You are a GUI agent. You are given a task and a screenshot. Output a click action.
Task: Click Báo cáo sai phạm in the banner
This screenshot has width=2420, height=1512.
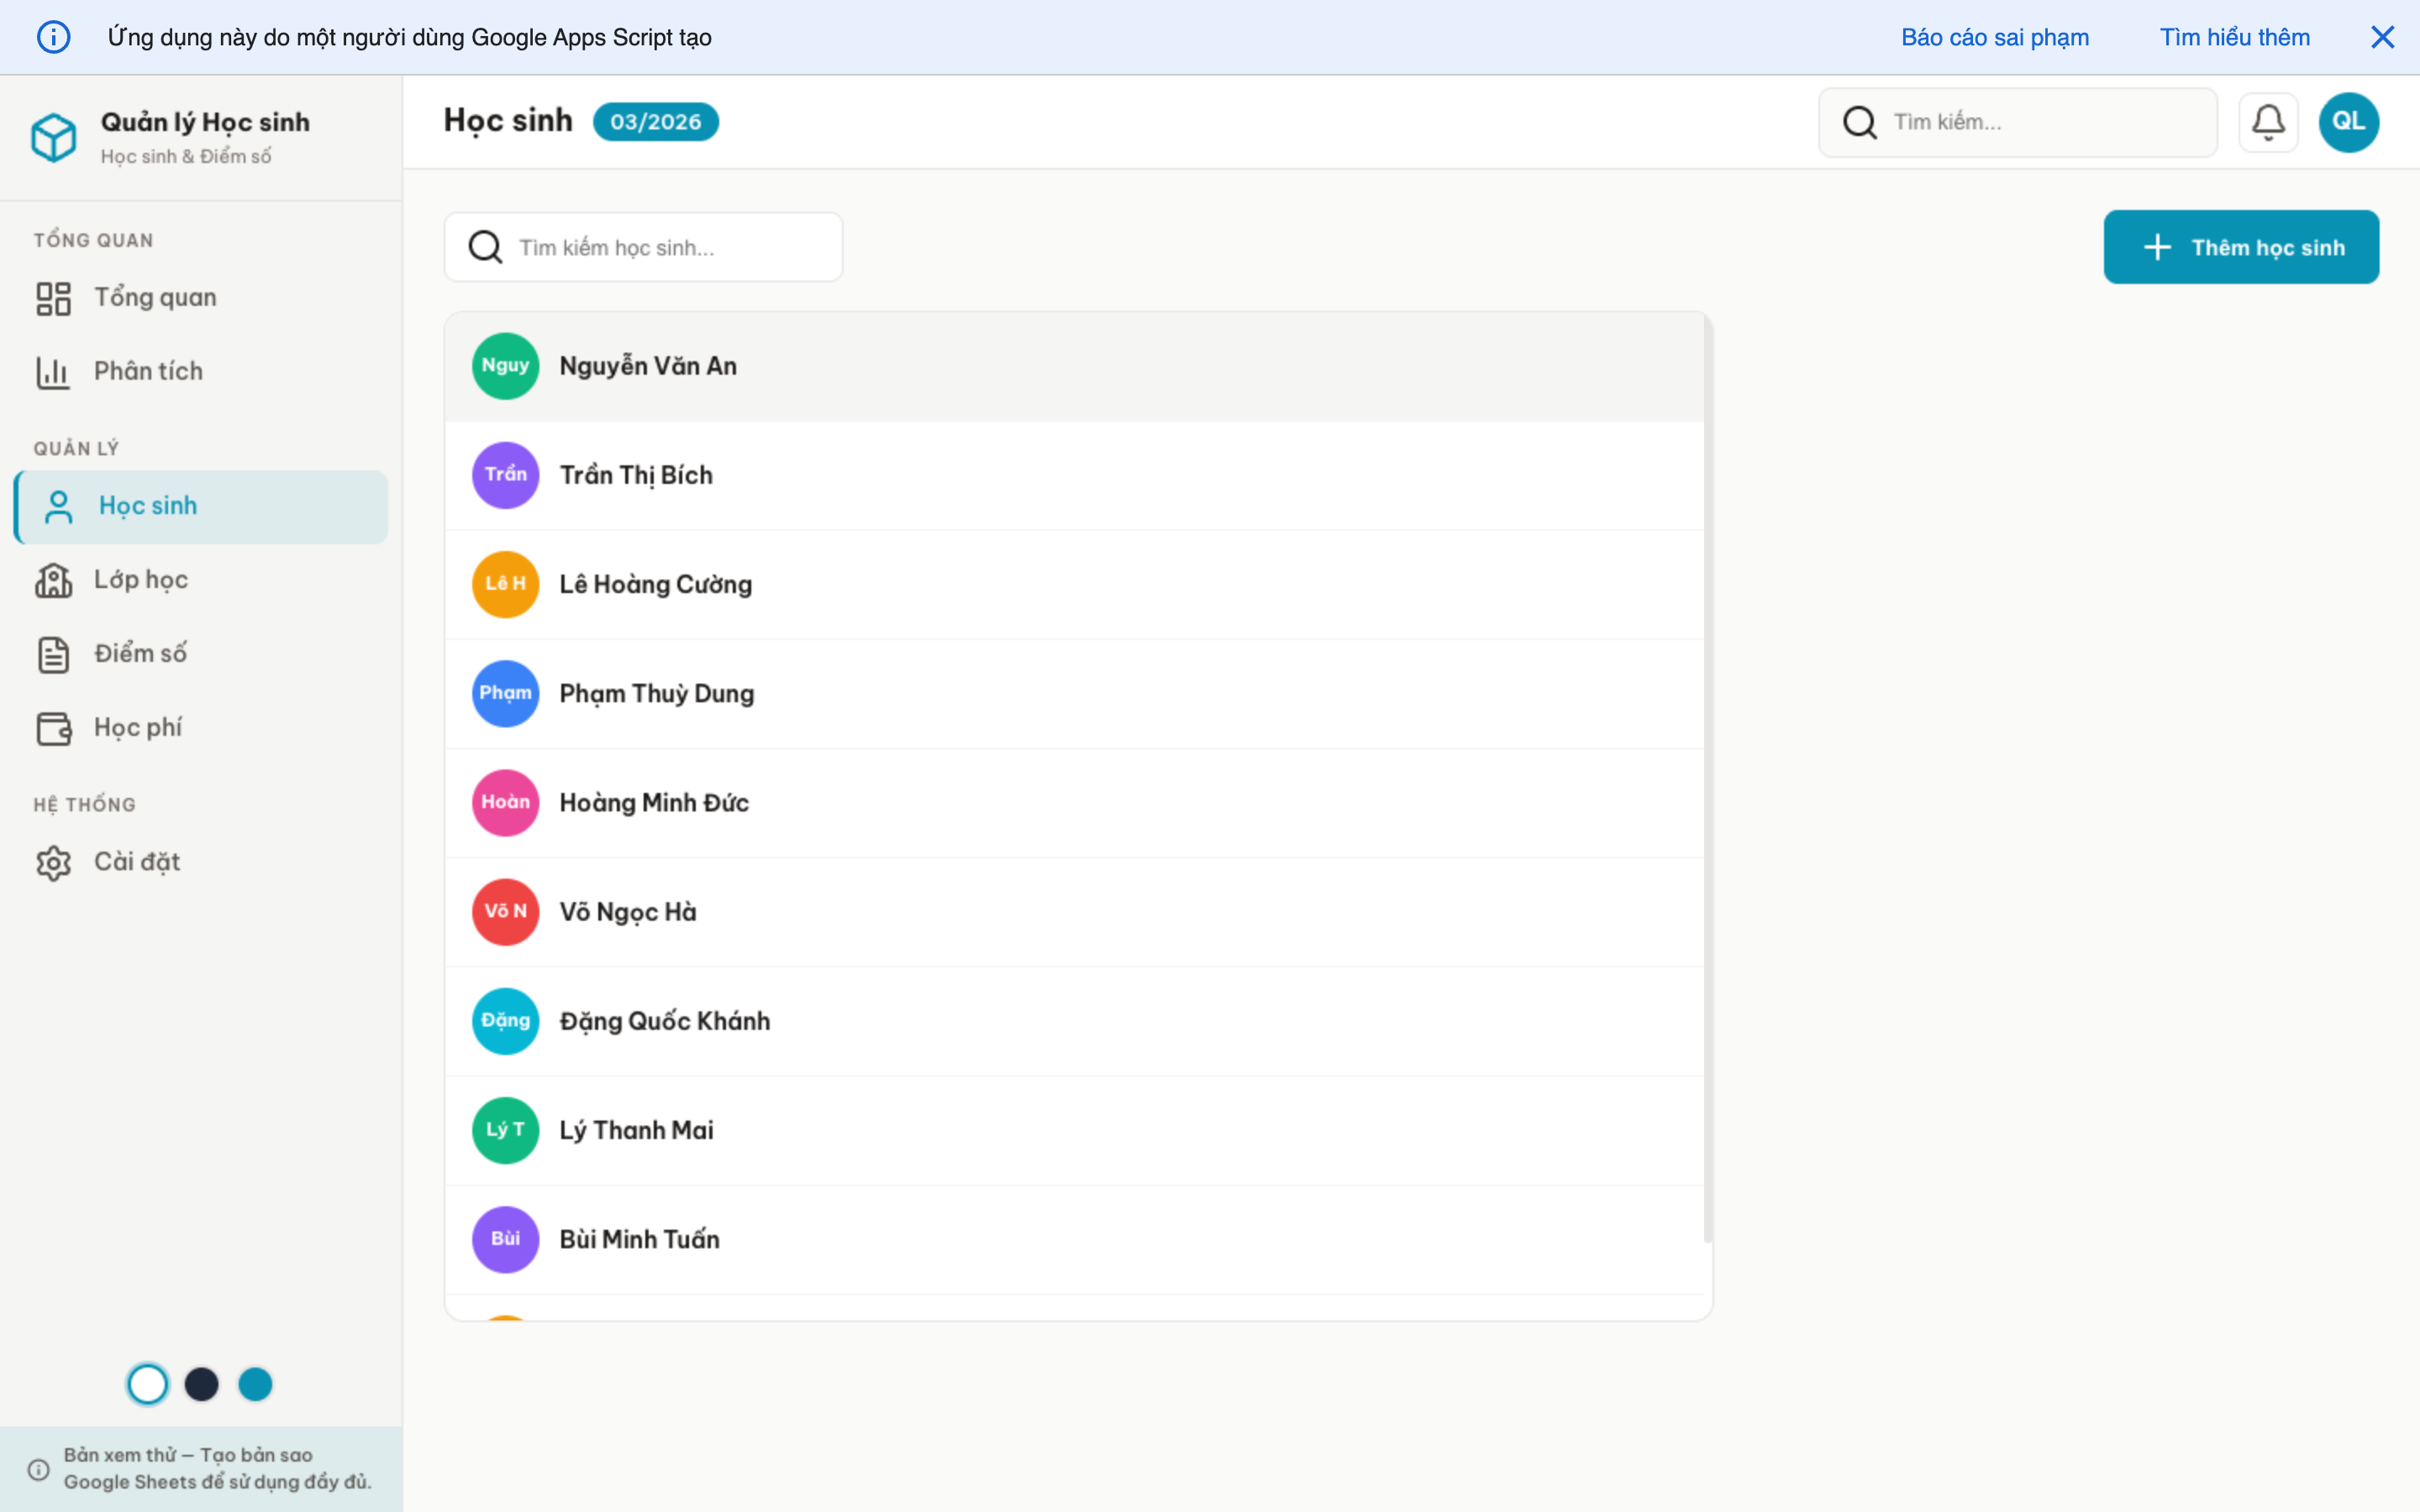coord(1995,37)
